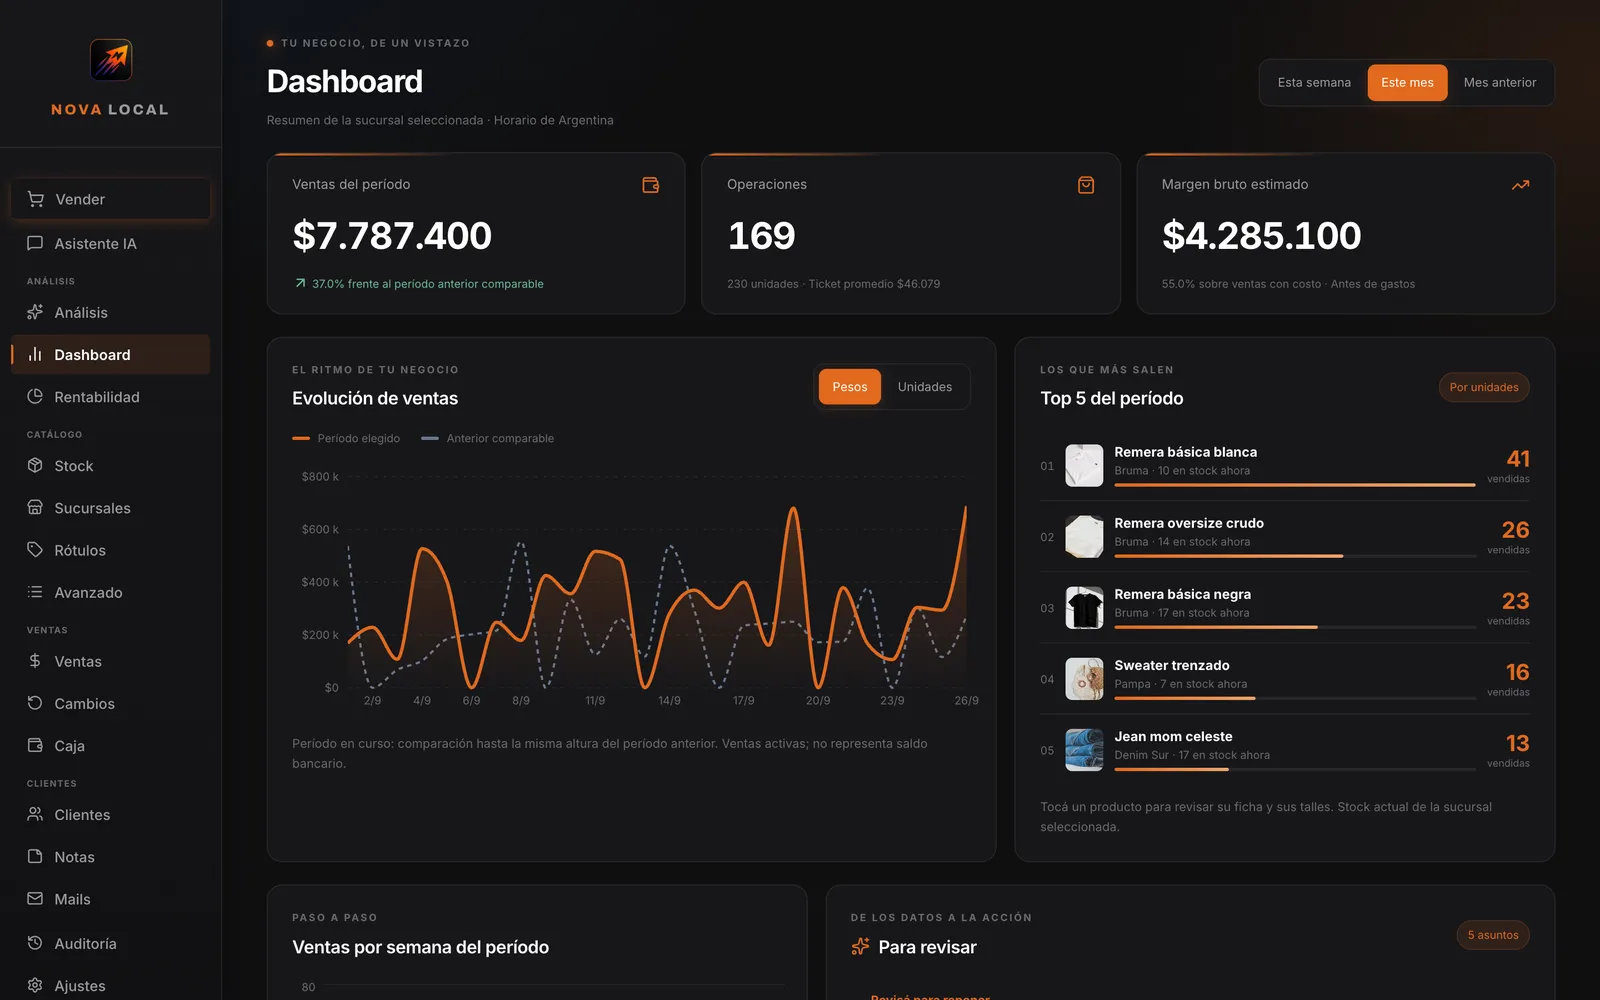Open Asistente IA chat icon
This screenshot has height=1000, width=1600.
pyautogui.click(x=35, y=243)
